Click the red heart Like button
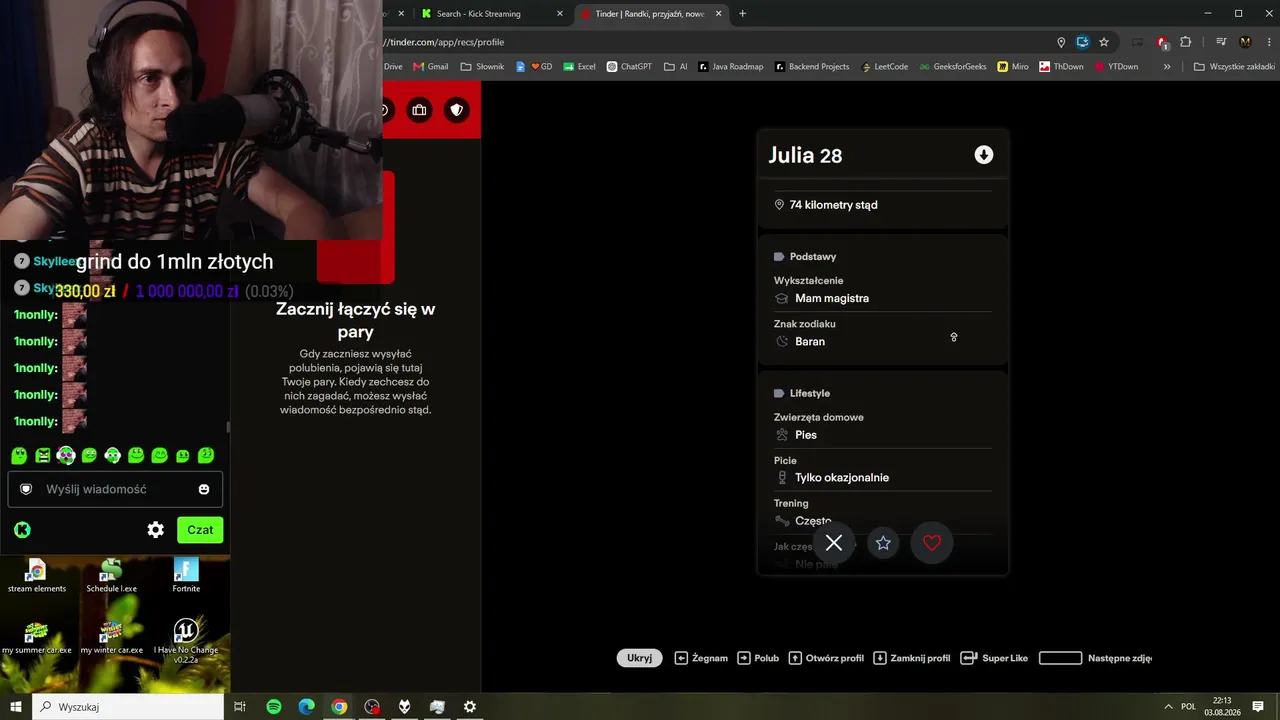 pyautogui.click(x=932, y=543)
